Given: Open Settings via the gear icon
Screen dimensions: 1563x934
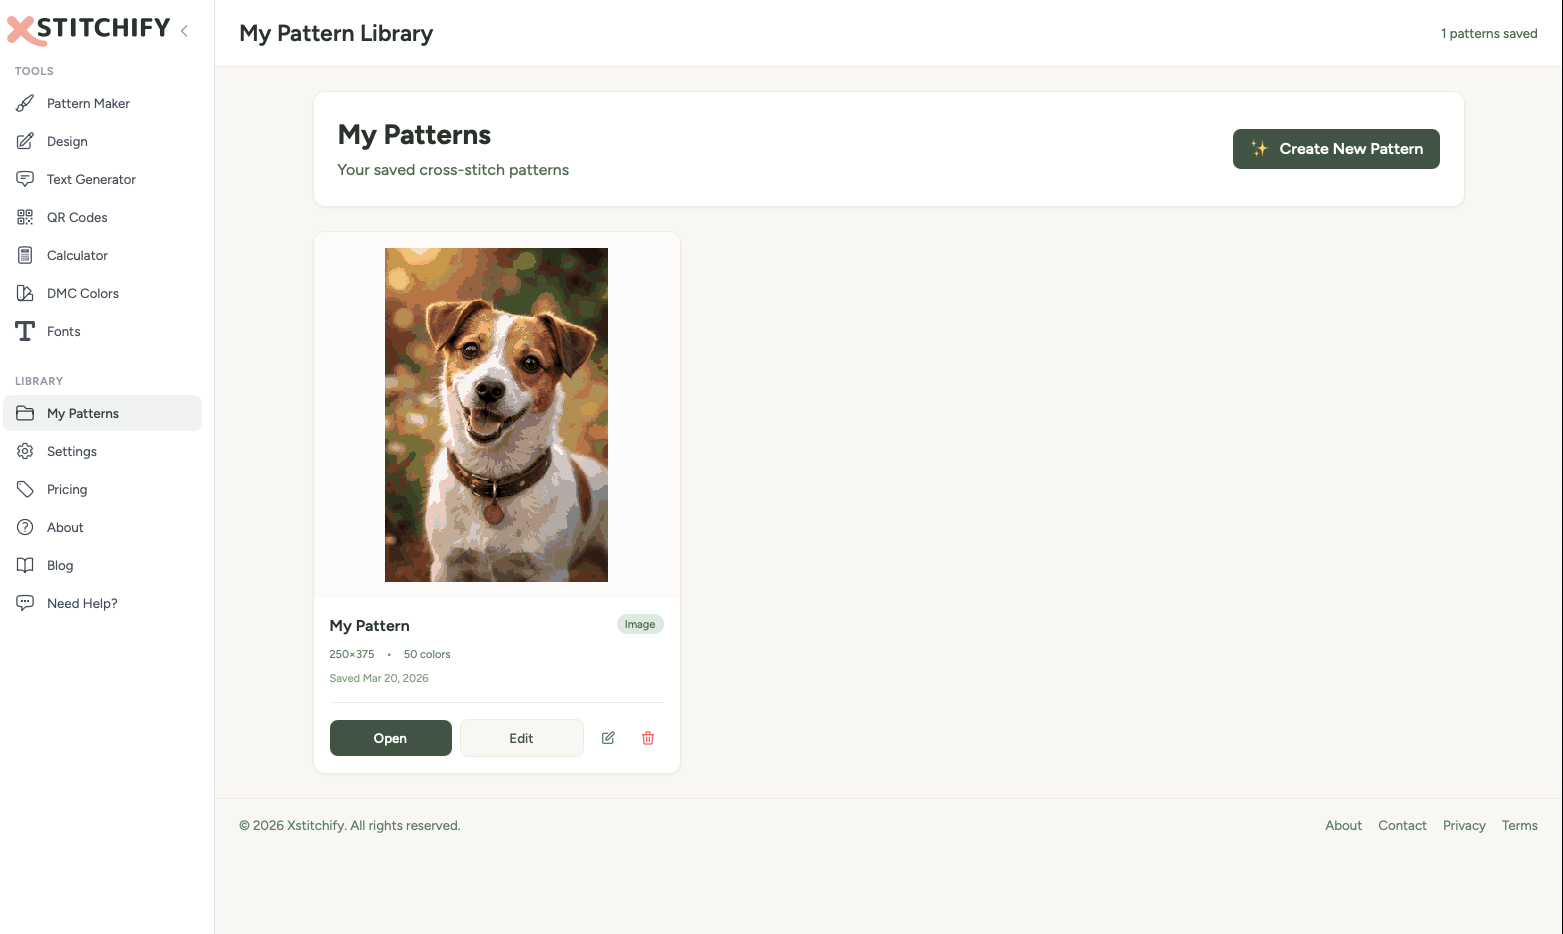Looking at the screenshot, I should coord(70,451).
